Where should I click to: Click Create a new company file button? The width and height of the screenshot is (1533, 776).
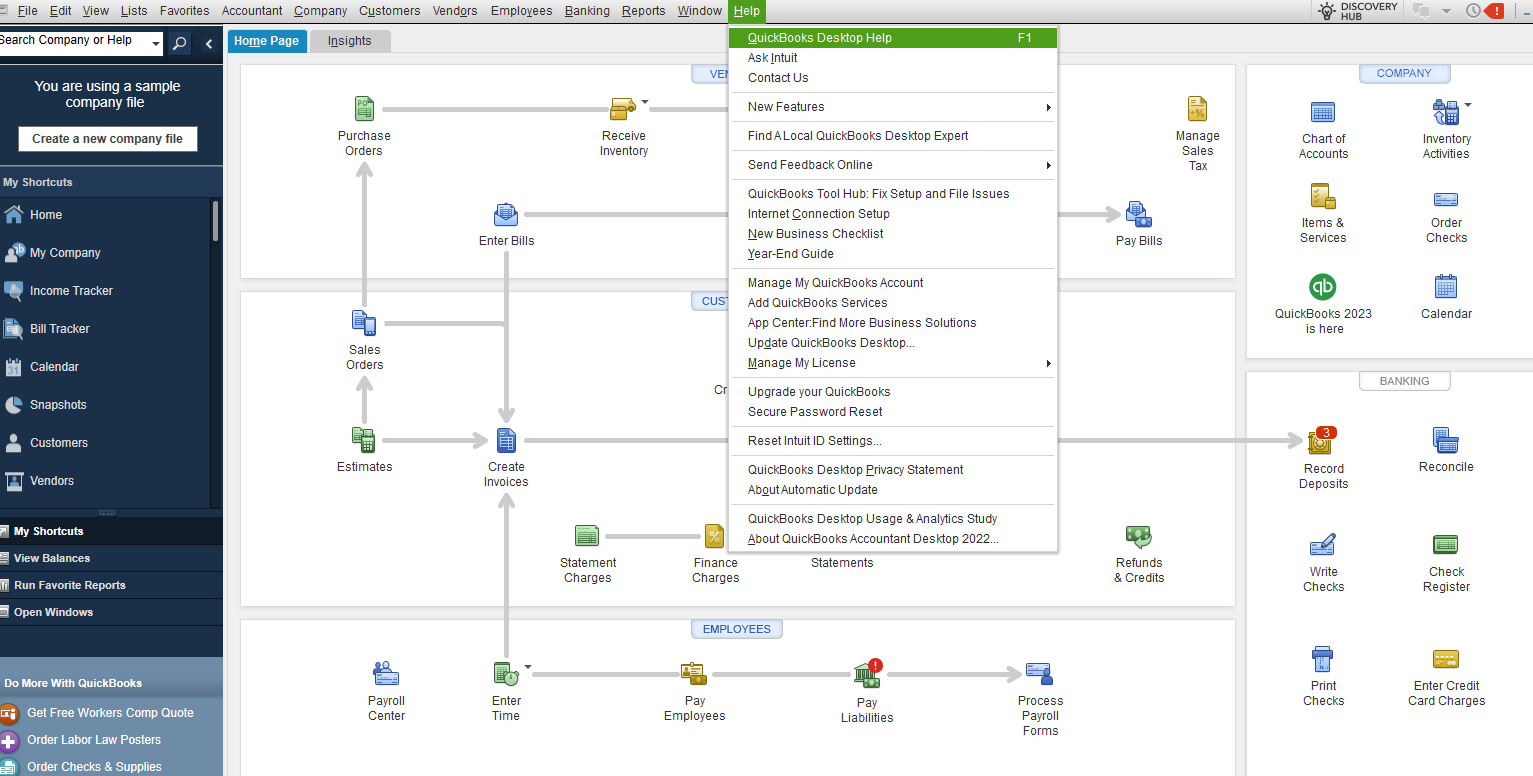point(108,139)
